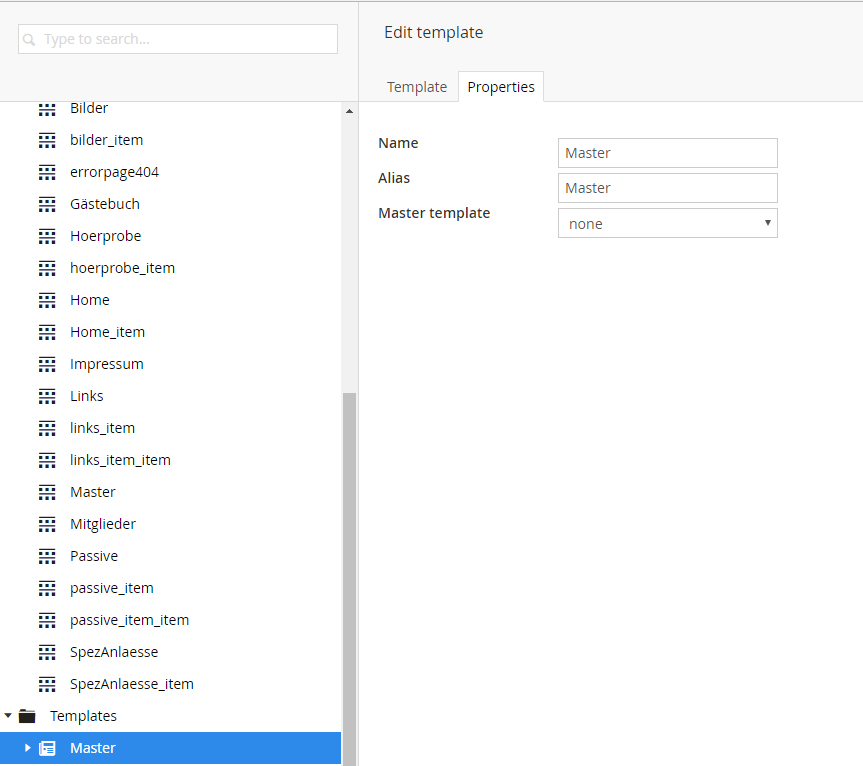The width and height of the screenshot is (863, 766).
Task: Click the SpezAnlaesse grid icon
Action: click(47, 652)
